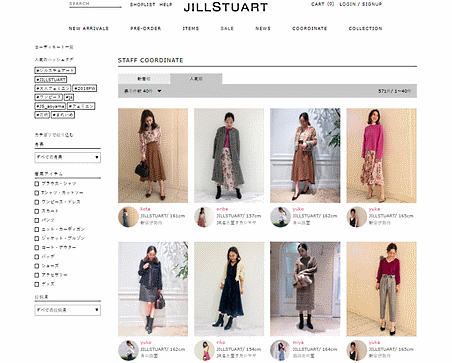The image size is (452, 363).
Task: Open riko's round staff avatar
Action: click(x=204, y=350)
